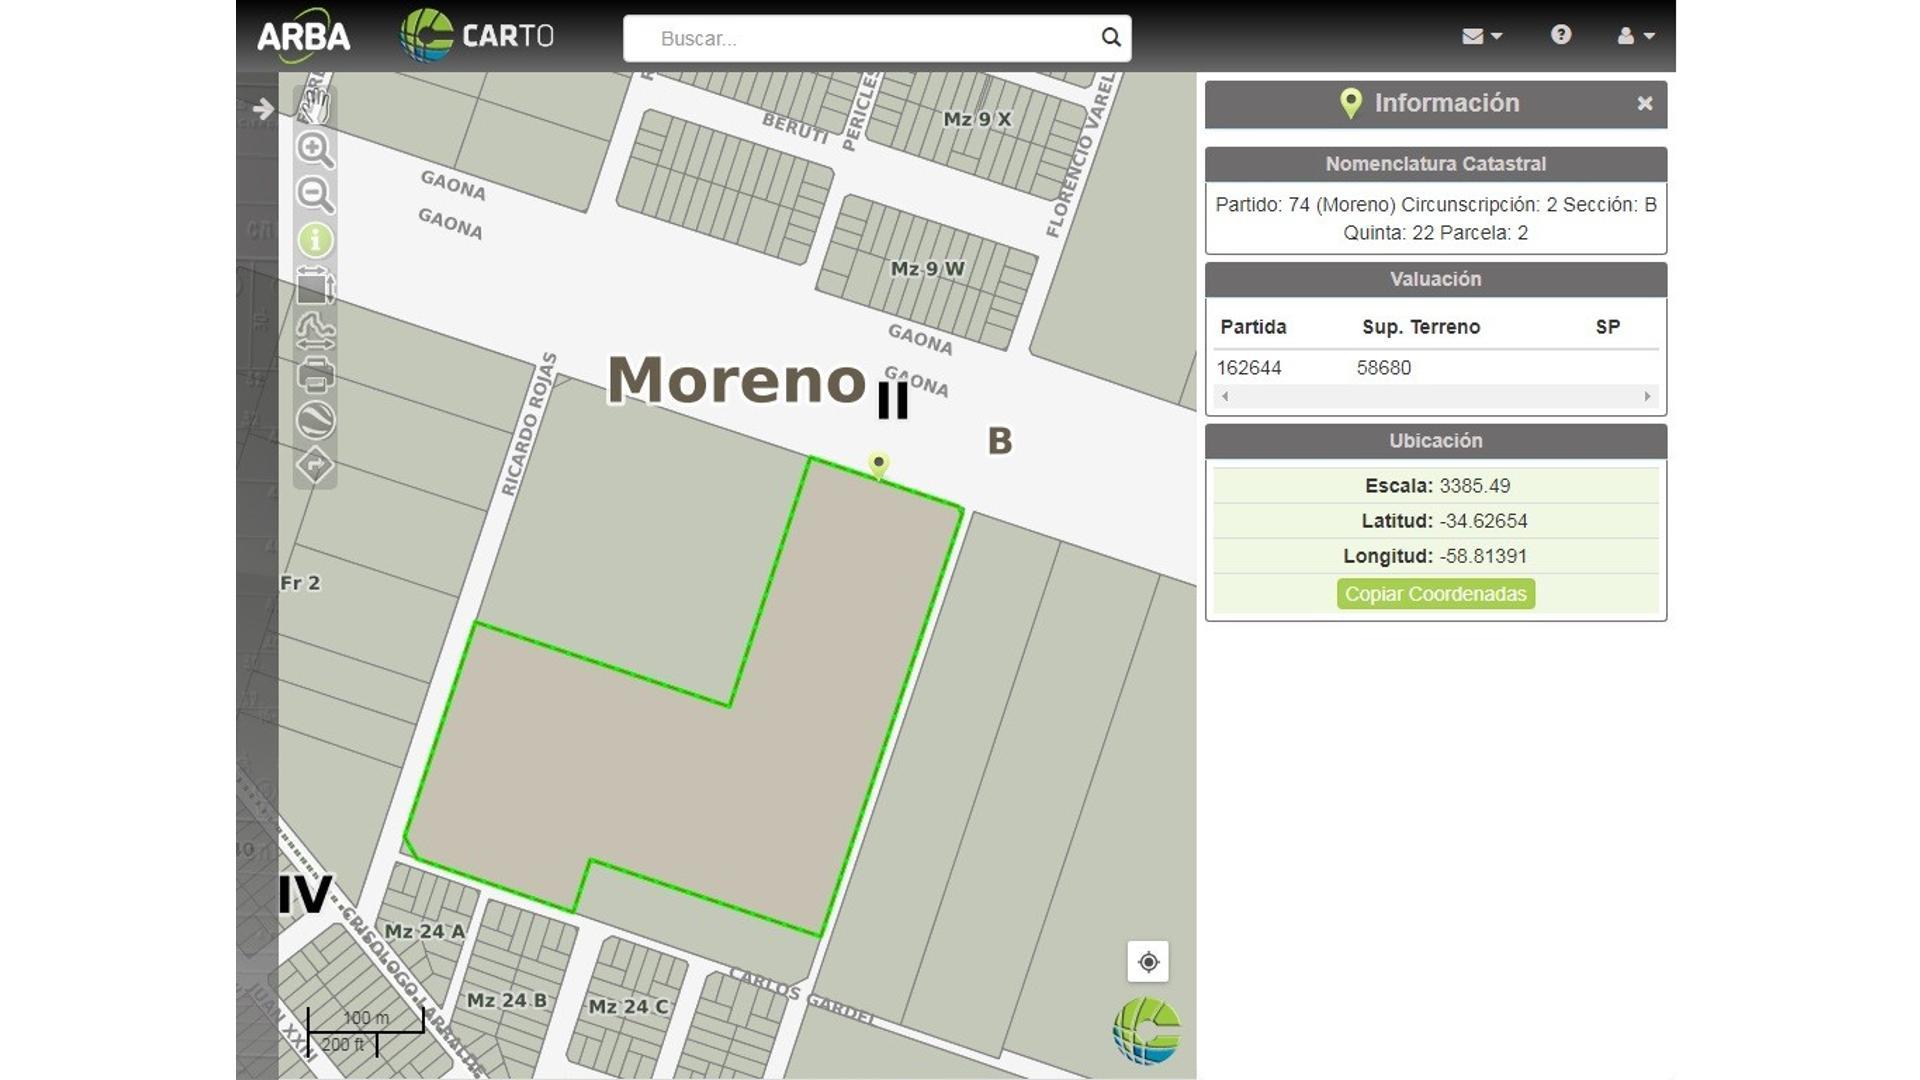The height and width of the screenshot is (1080, 1920).
Task: Click the SP column header
Action: point(1607,327)
